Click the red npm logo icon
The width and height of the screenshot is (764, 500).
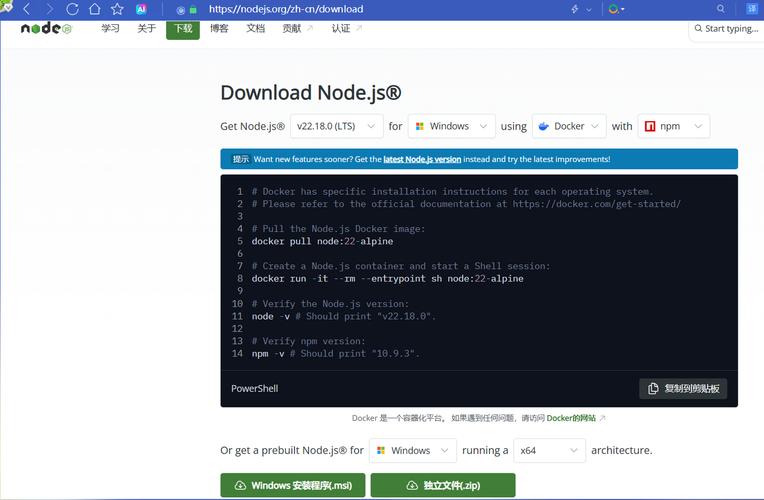(x=649, y=126)
